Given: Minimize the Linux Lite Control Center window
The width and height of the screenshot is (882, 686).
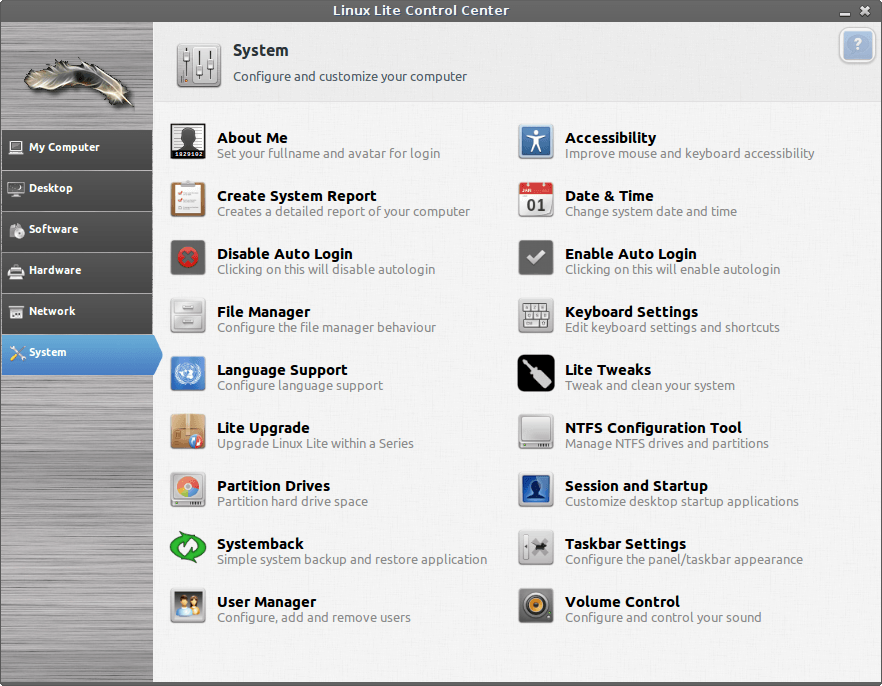Looking at the screenshot, I should [x=844, y=12].
